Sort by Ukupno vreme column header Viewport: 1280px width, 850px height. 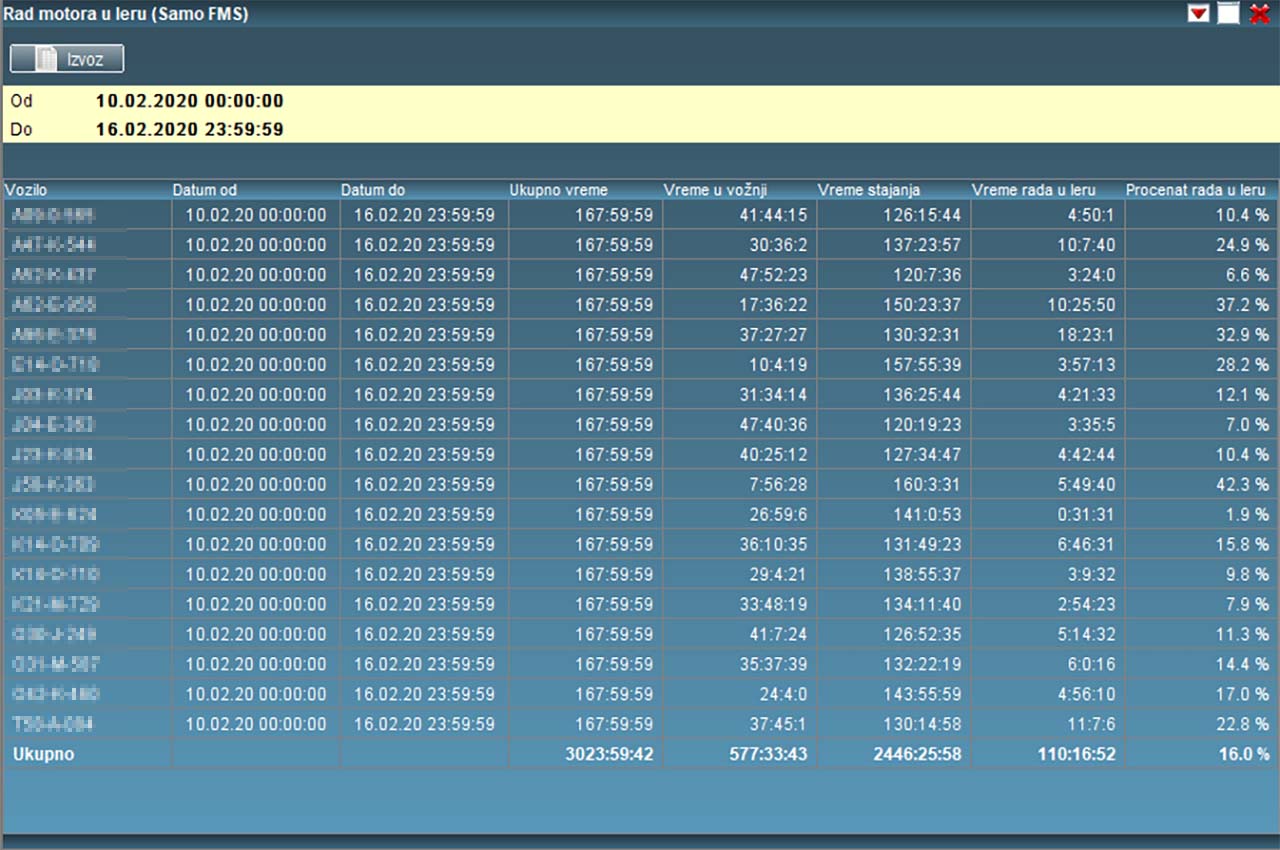(558, 190)
